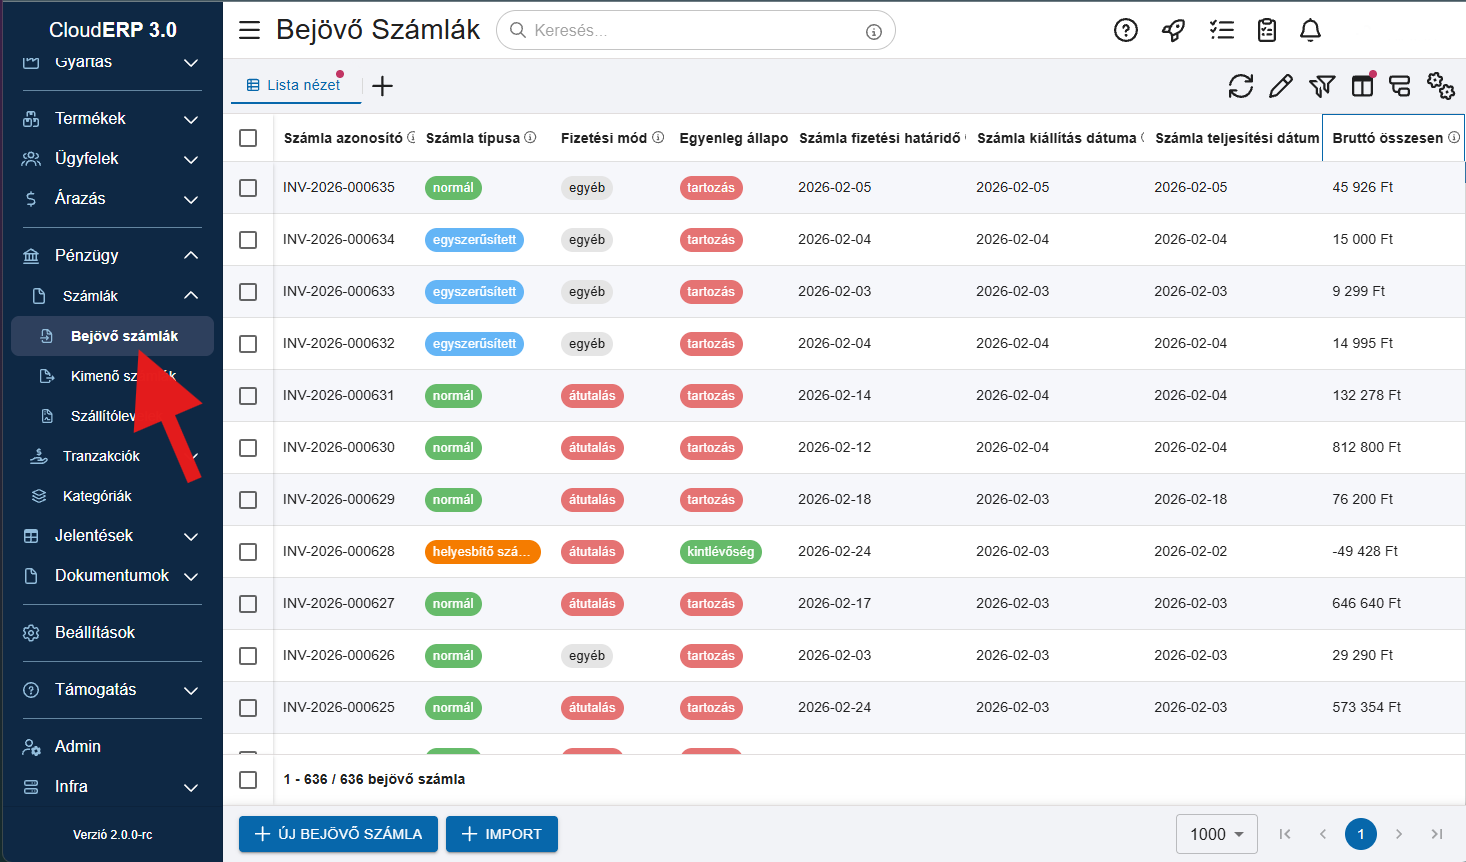Open the gears settings icon in toolbar

1440,86
